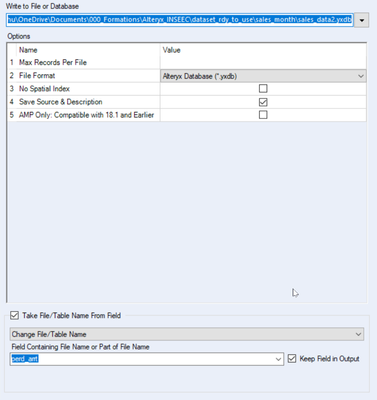The width and height of the screenshot is (377, 400).
Task: Click row number 2 in Options grid
Action: pyautogui.click(x=12, y=76)
